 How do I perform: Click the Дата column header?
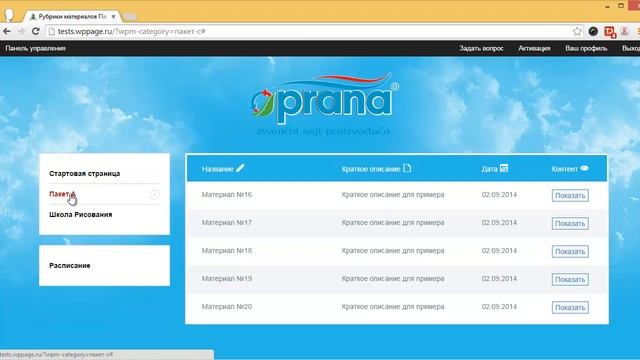pyautogui.click(x=489, y=169)
